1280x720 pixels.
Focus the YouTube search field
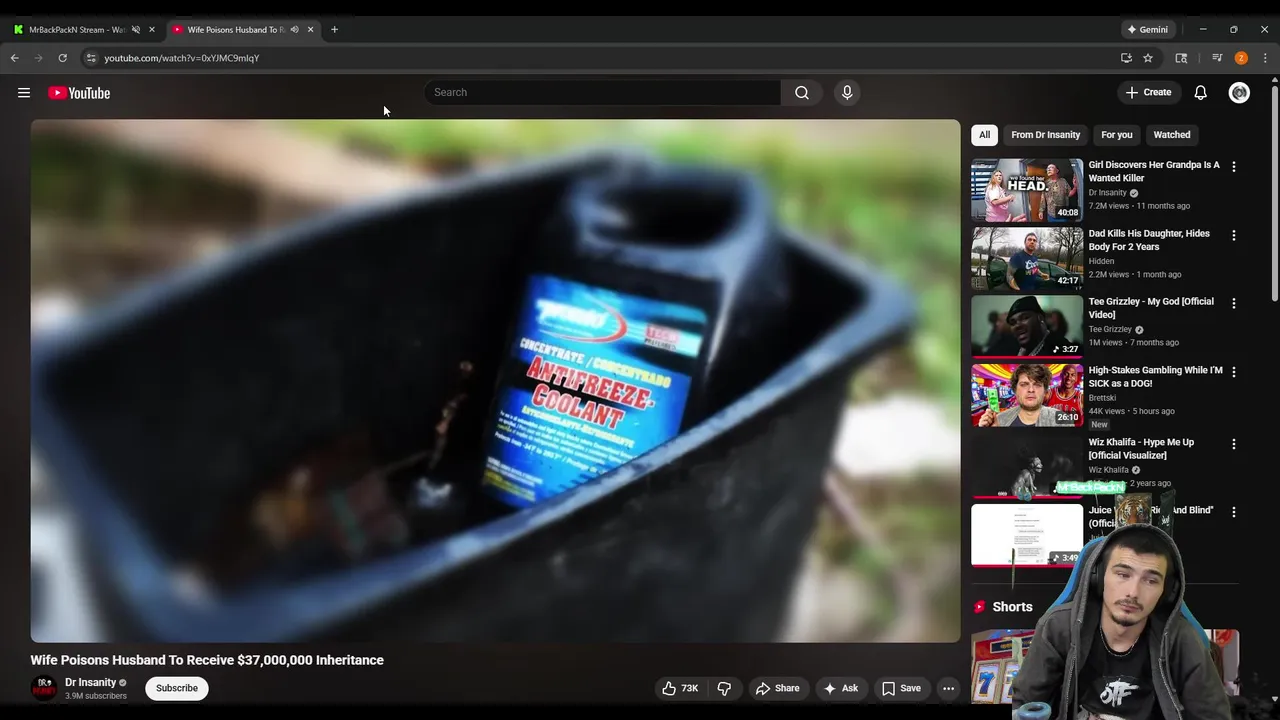point(602,92)
